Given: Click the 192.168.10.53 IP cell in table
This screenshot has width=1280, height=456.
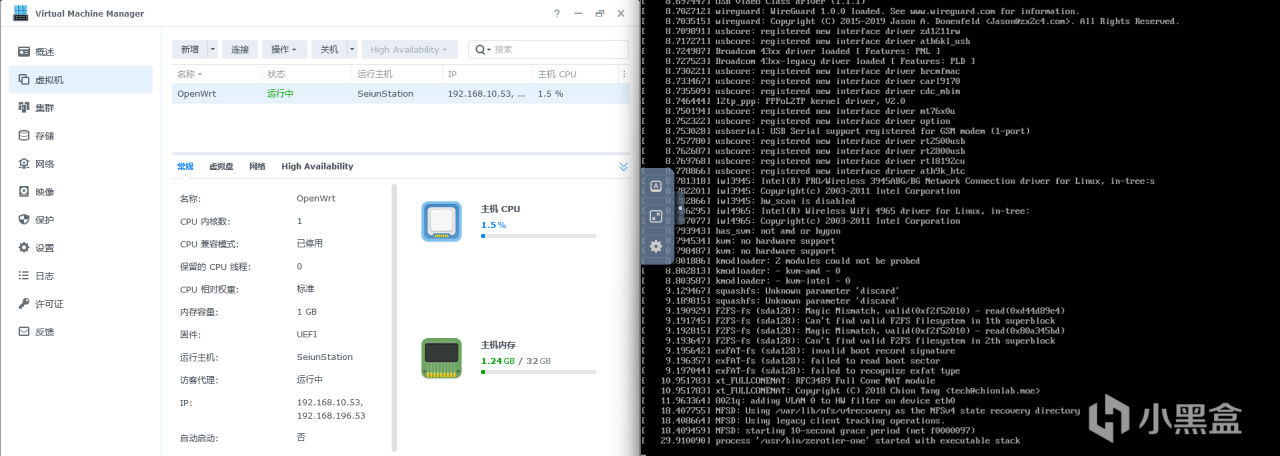Looking at the screenshot, I should click(486, 93).
